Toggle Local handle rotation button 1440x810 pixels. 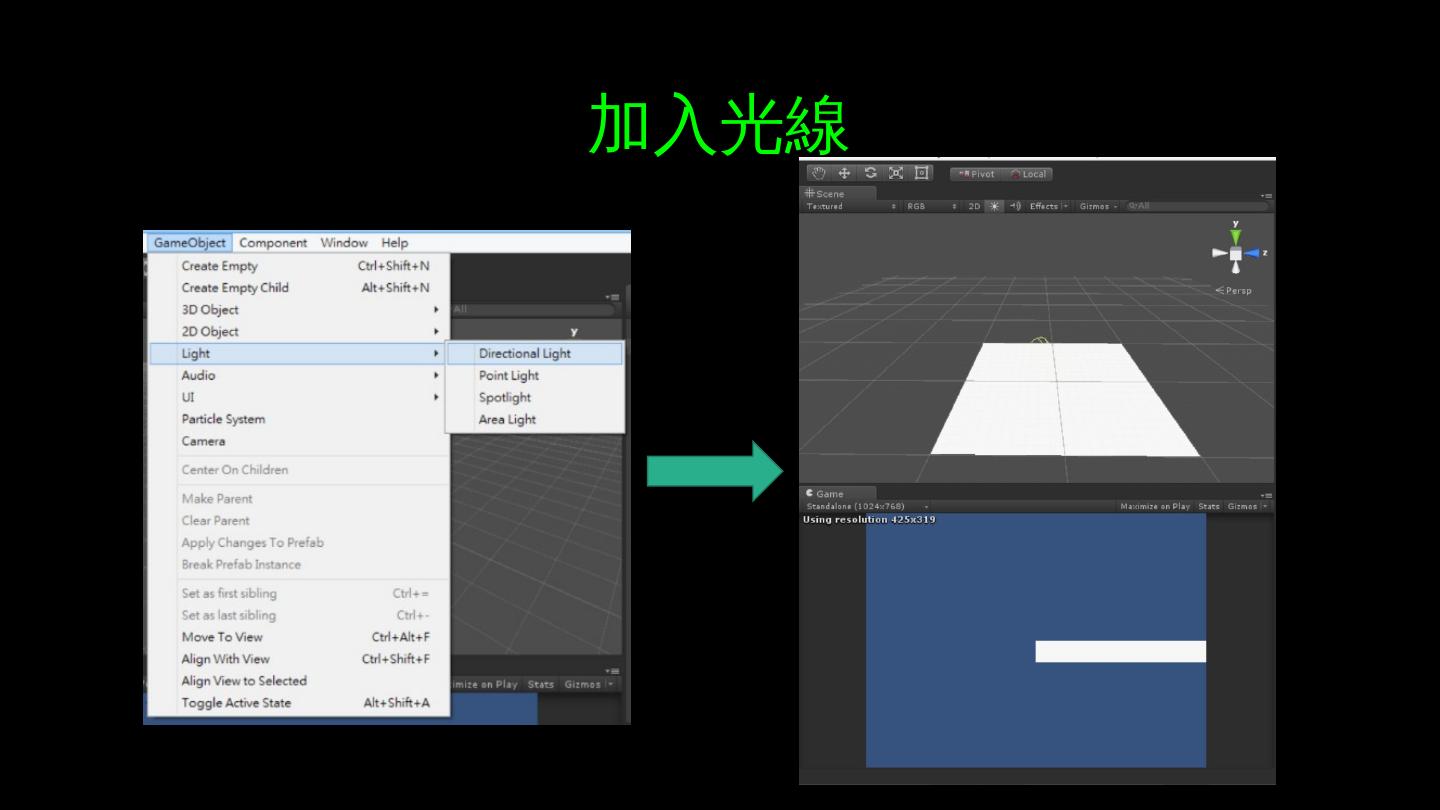(1028, 174)
